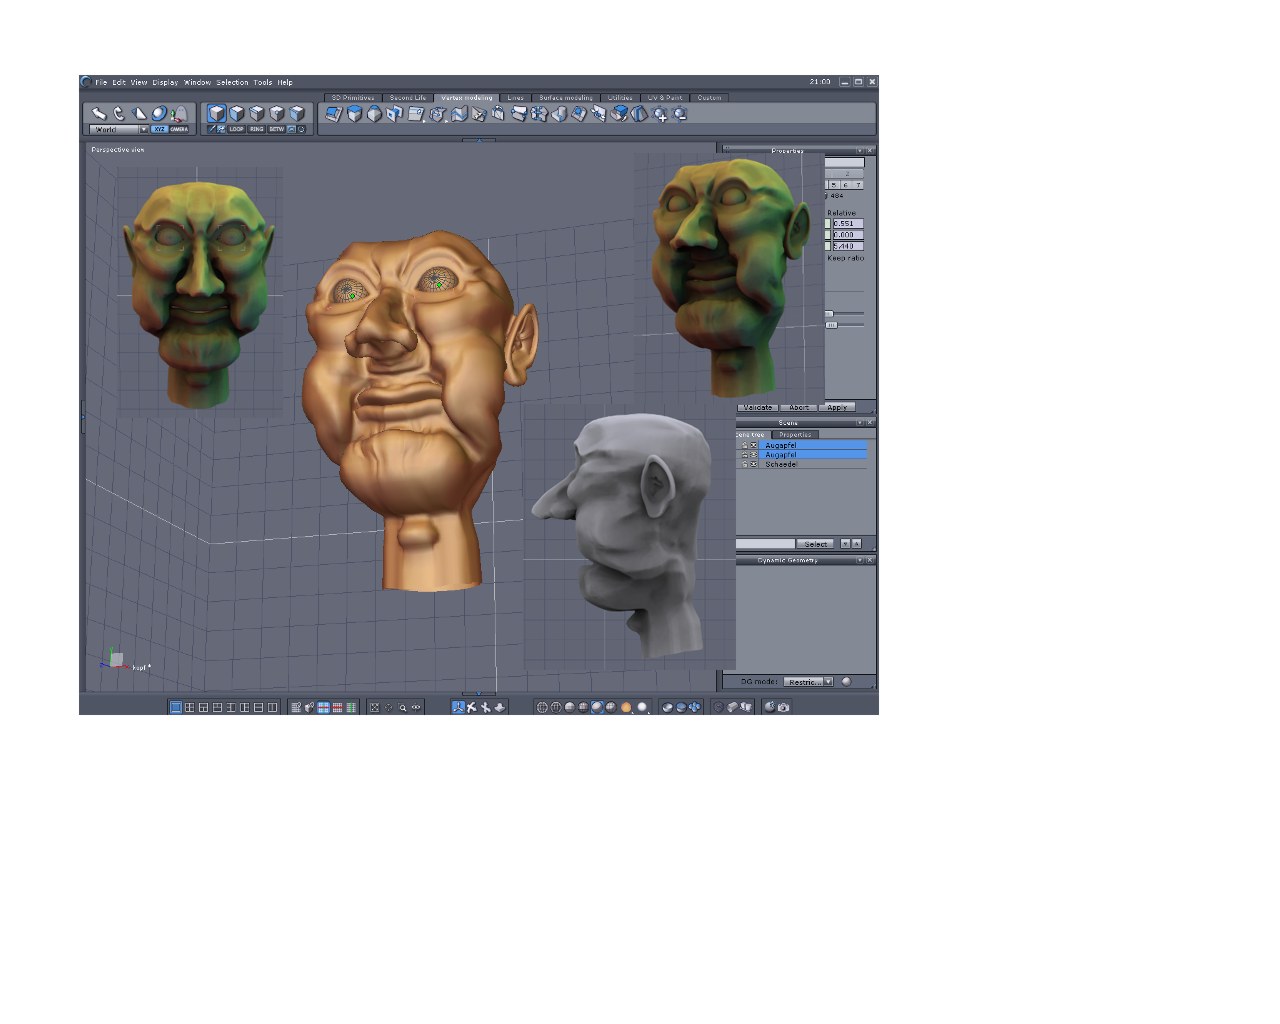Open the Display menu

point(165,82)
